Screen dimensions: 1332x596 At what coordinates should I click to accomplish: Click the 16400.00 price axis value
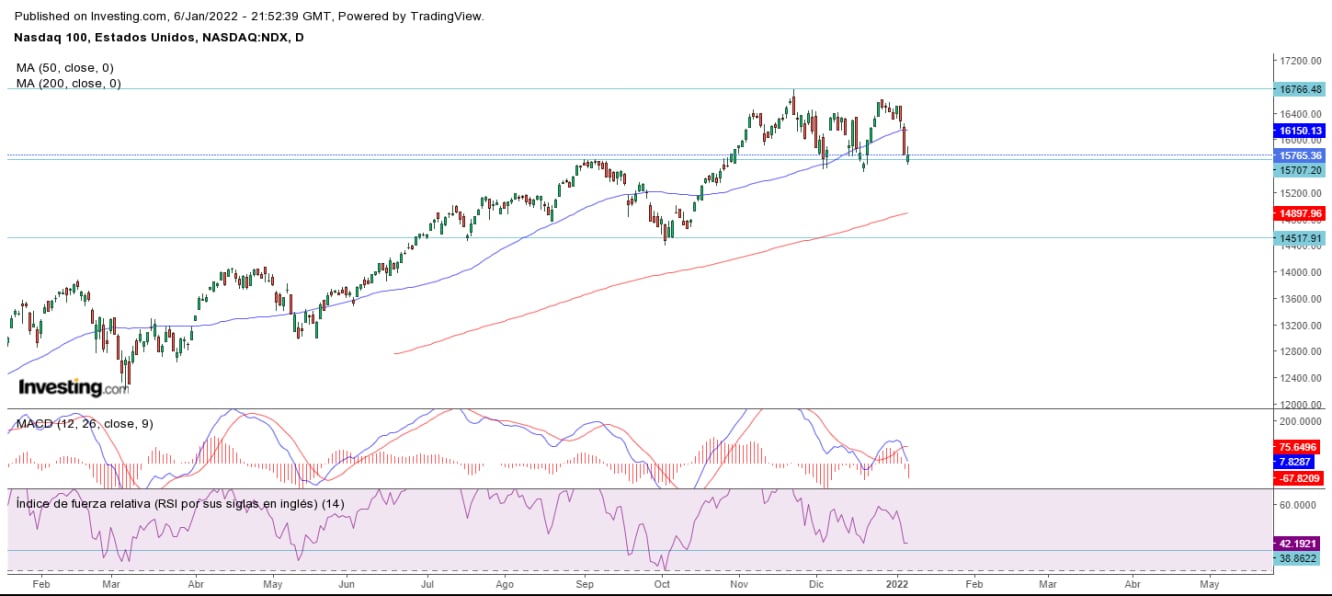[1301, 114]
